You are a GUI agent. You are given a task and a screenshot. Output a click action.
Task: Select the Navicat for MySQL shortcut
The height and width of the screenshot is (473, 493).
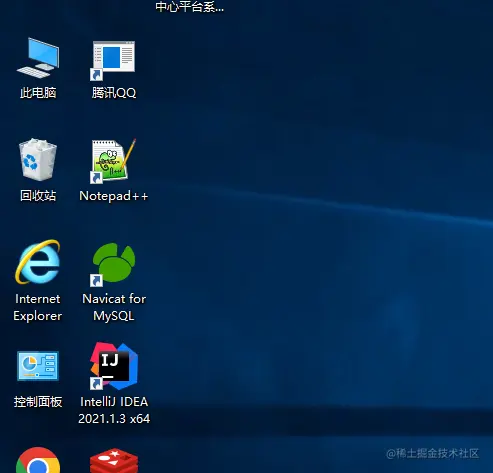[x=113, y=265]
